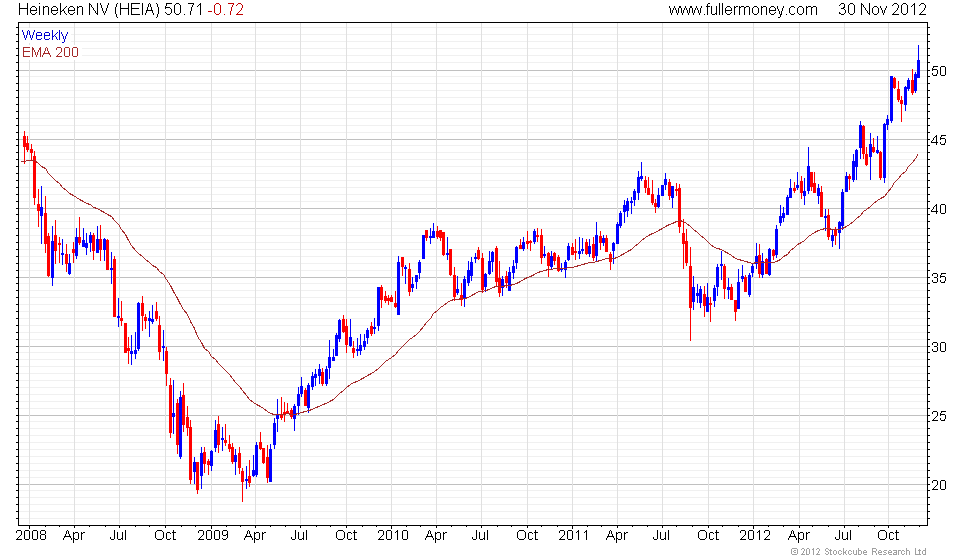Select the 'Weekly' legend label

pos(44,36)
